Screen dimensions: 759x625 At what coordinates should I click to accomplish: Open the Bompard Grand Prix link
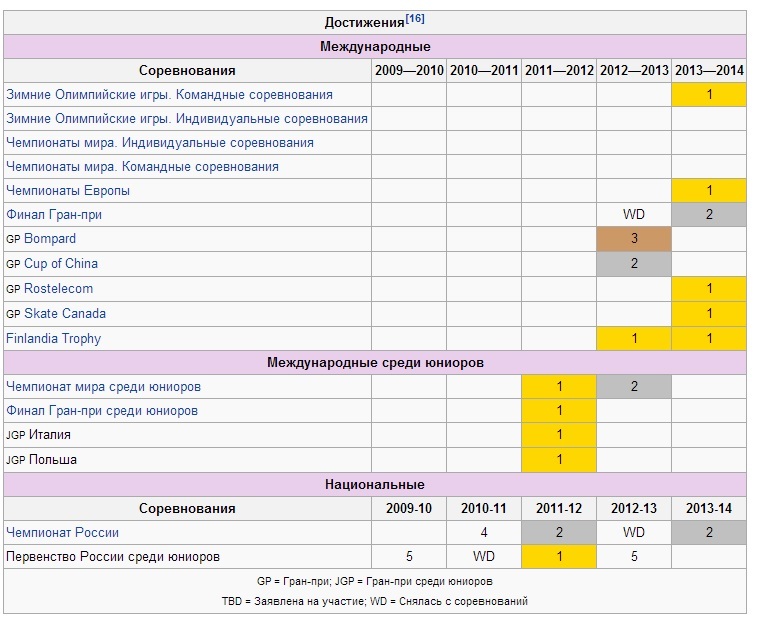pyautogui.click(x=50, y=239)
